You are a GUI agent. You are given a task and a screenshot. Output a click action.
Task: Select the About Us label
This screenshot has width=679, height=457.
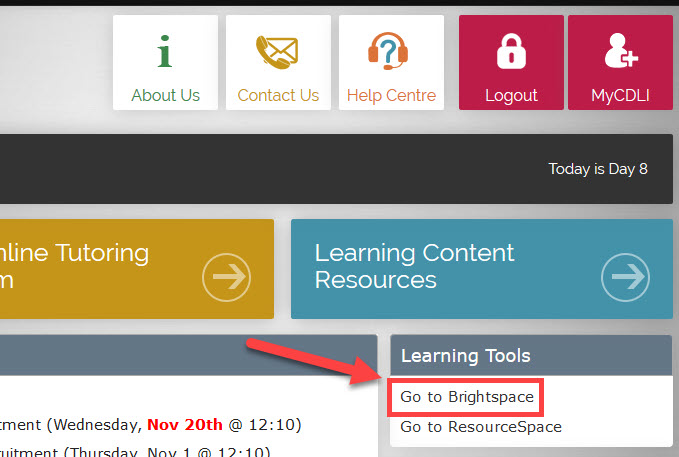point(165,95)
